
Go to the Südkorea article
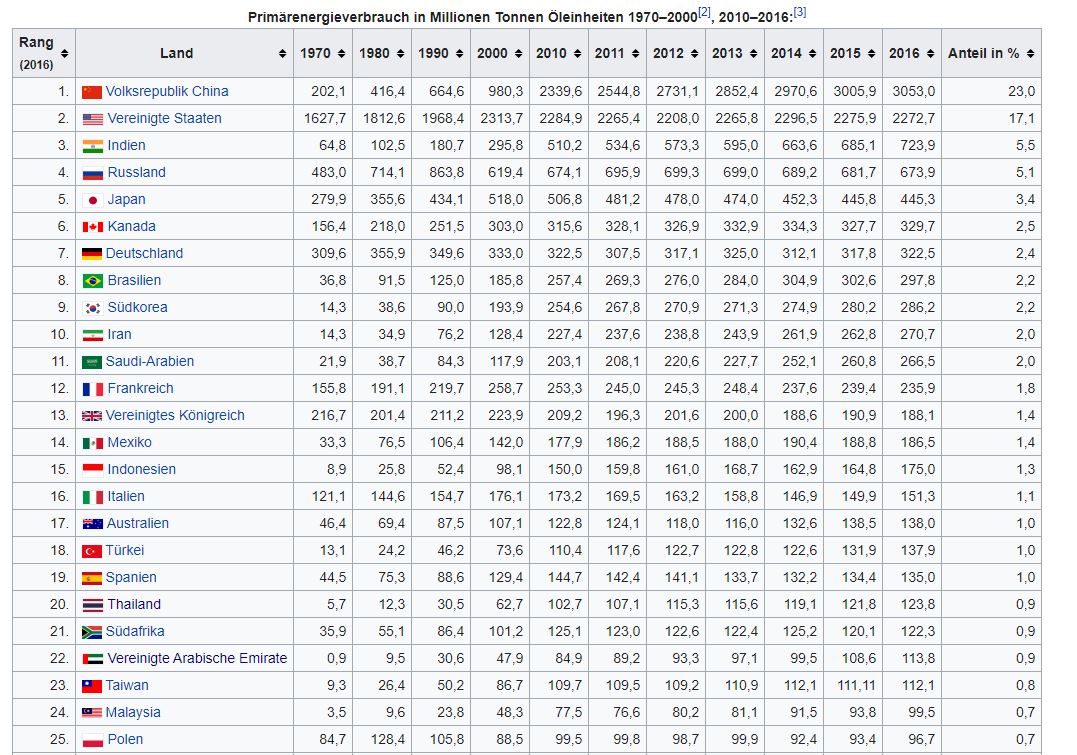pos(137,307)
